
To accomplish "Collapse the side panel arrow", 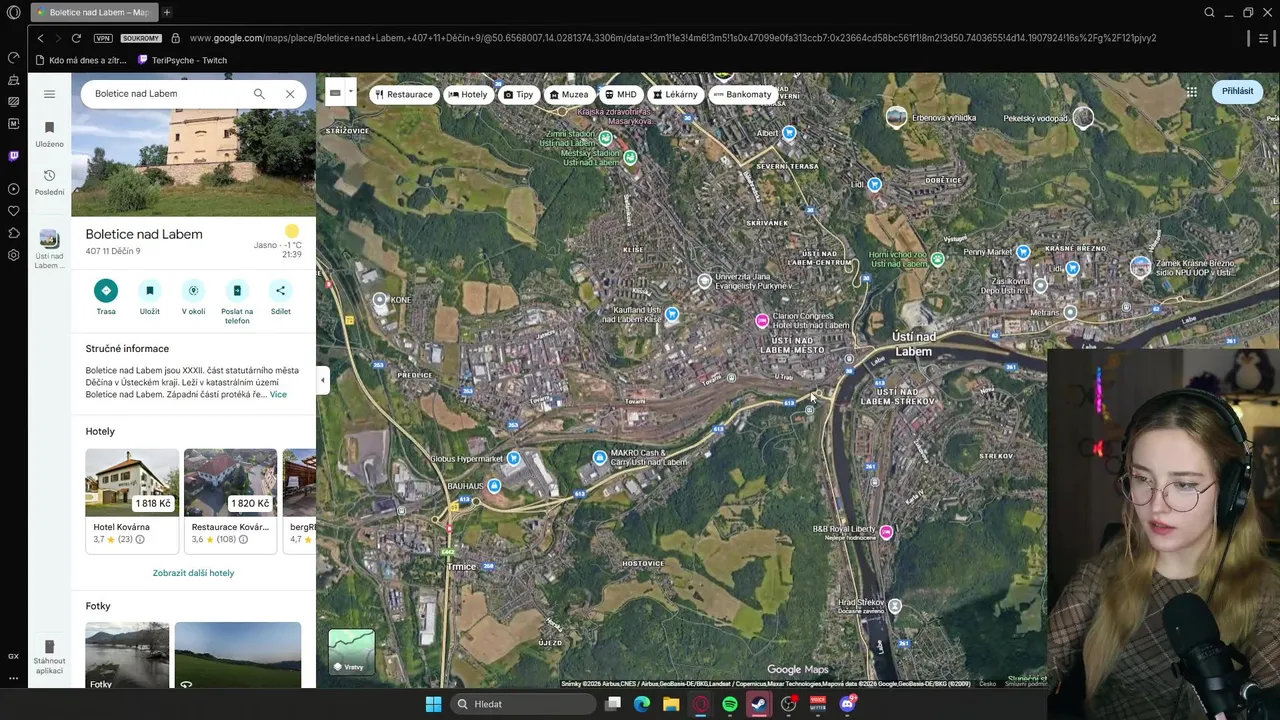I will point(322,380).
